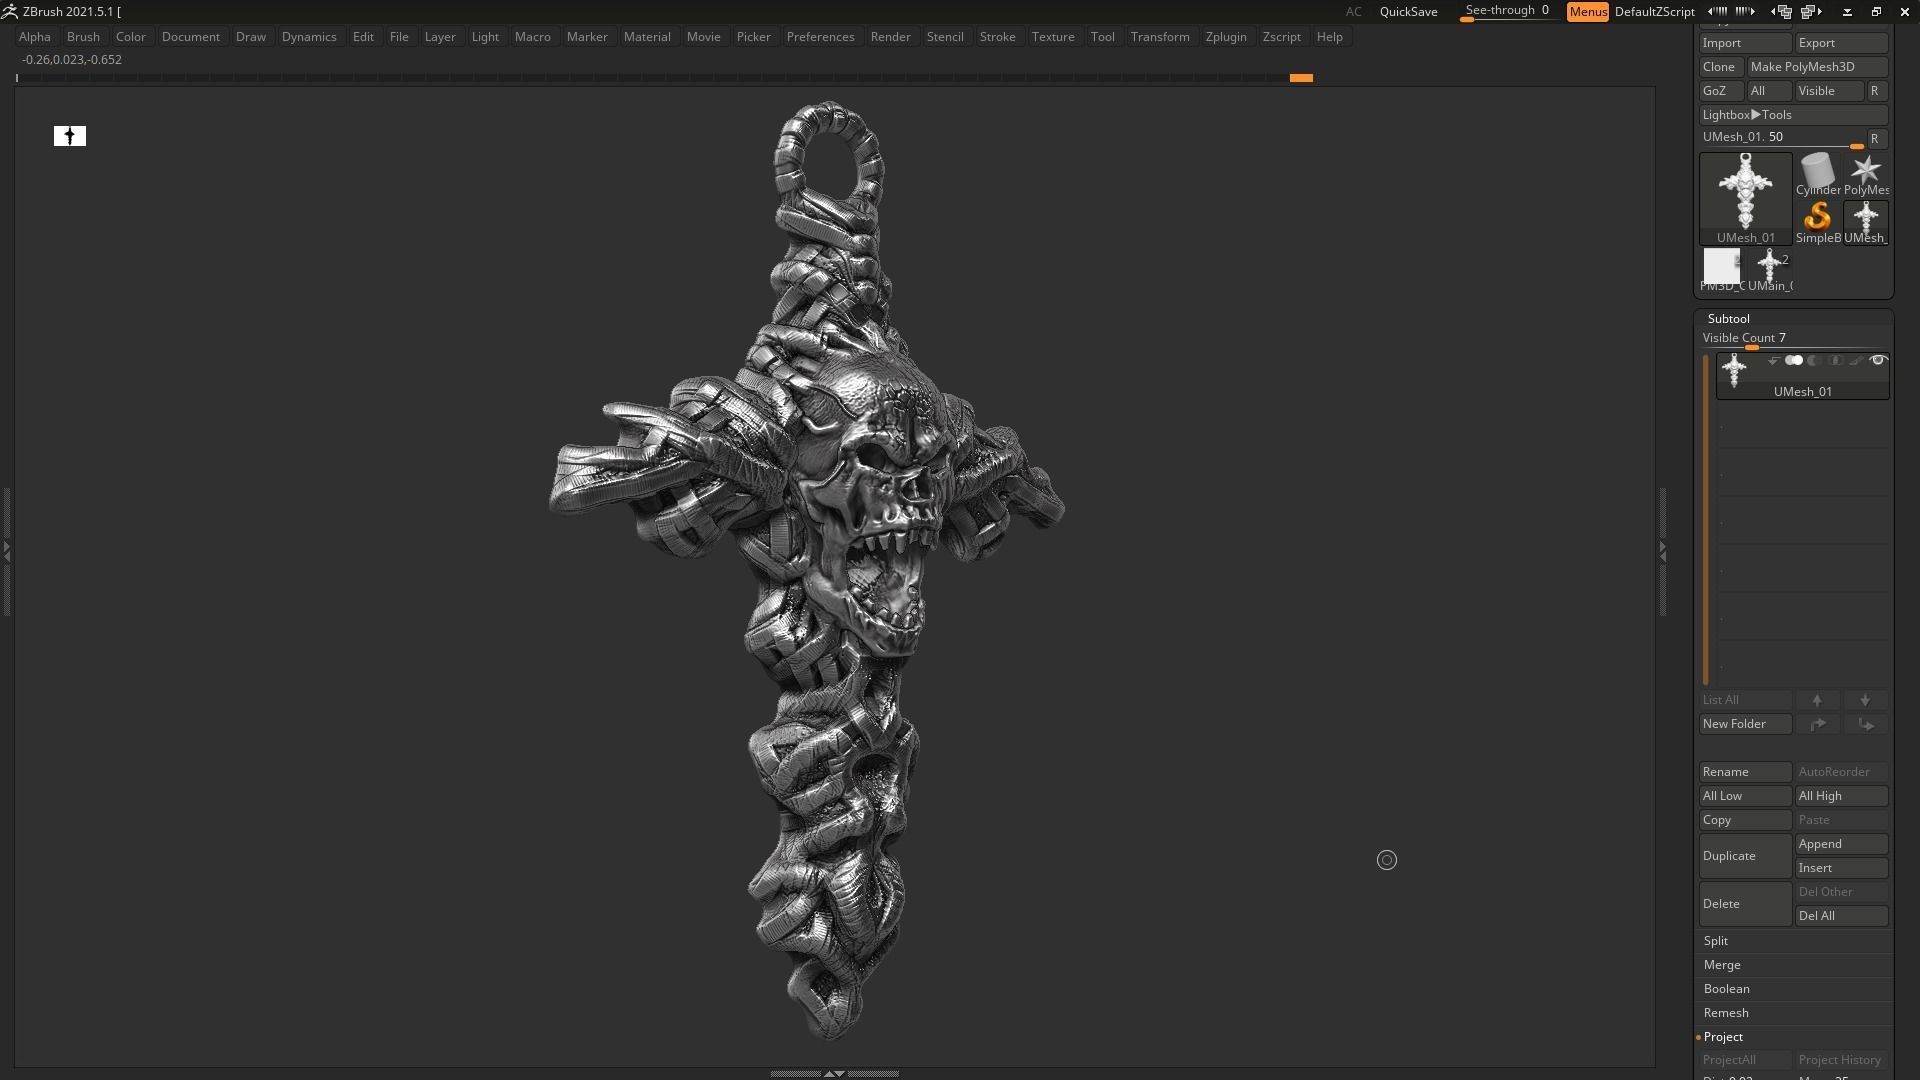Move subtool down with the down arrow
Screen dimensions: 1920x1080
1865,700
